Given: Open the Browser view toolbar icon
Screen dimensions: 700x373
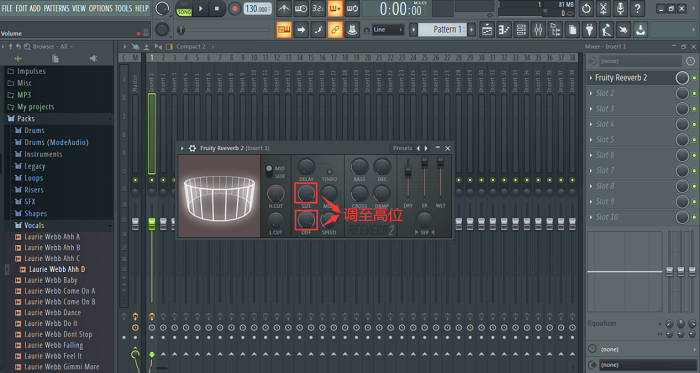Looking at the screenshot, I should tap(555, 30).
